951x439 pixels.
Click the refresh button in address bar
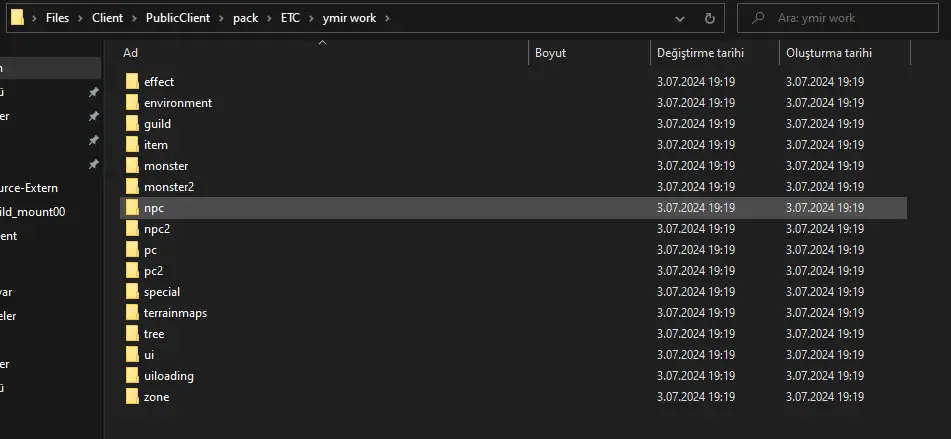[x=709, y=18]
